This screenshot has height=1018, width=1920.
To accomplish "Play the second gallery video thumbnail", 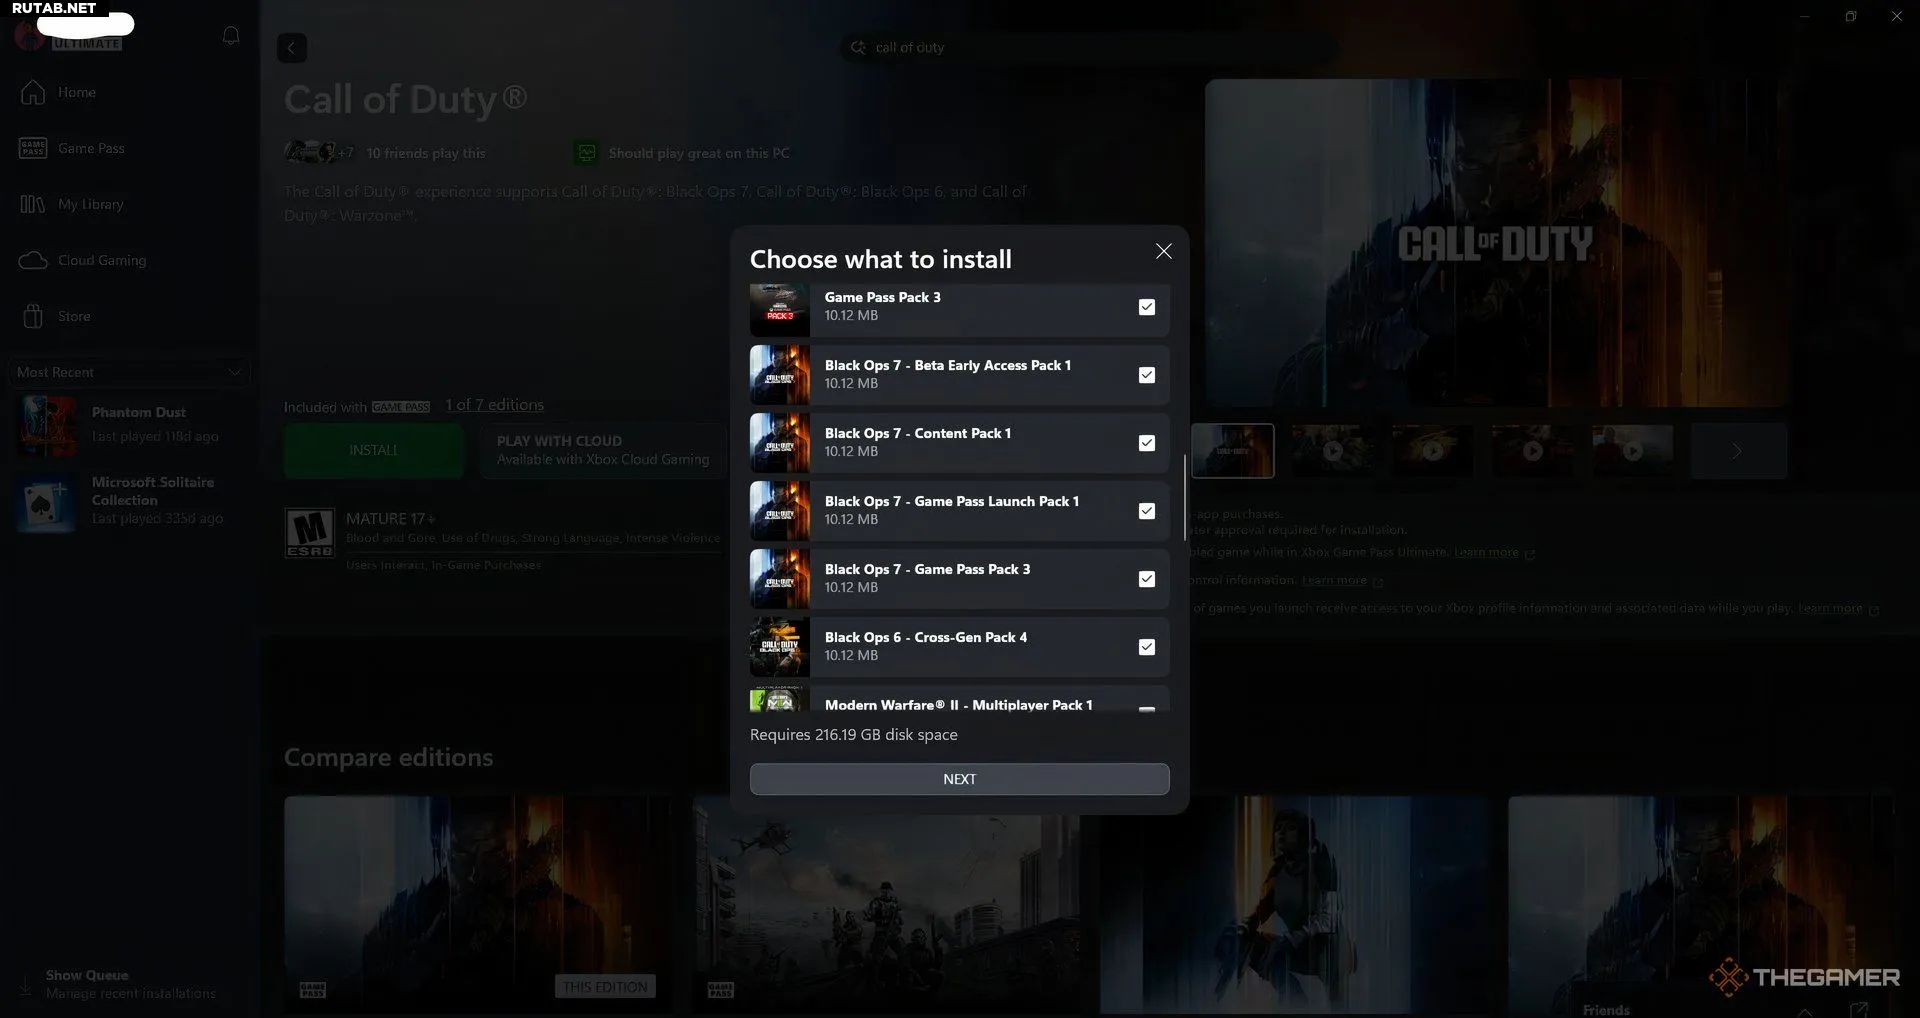I will pyautogui.click(x=1332, y=450).
